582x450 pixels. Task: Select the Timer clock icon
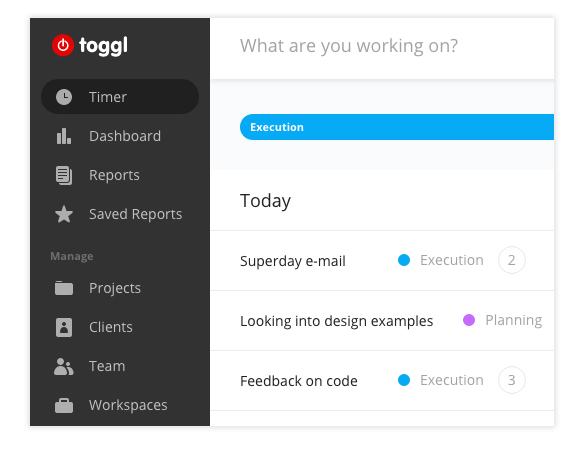click(x=64, y=97)
